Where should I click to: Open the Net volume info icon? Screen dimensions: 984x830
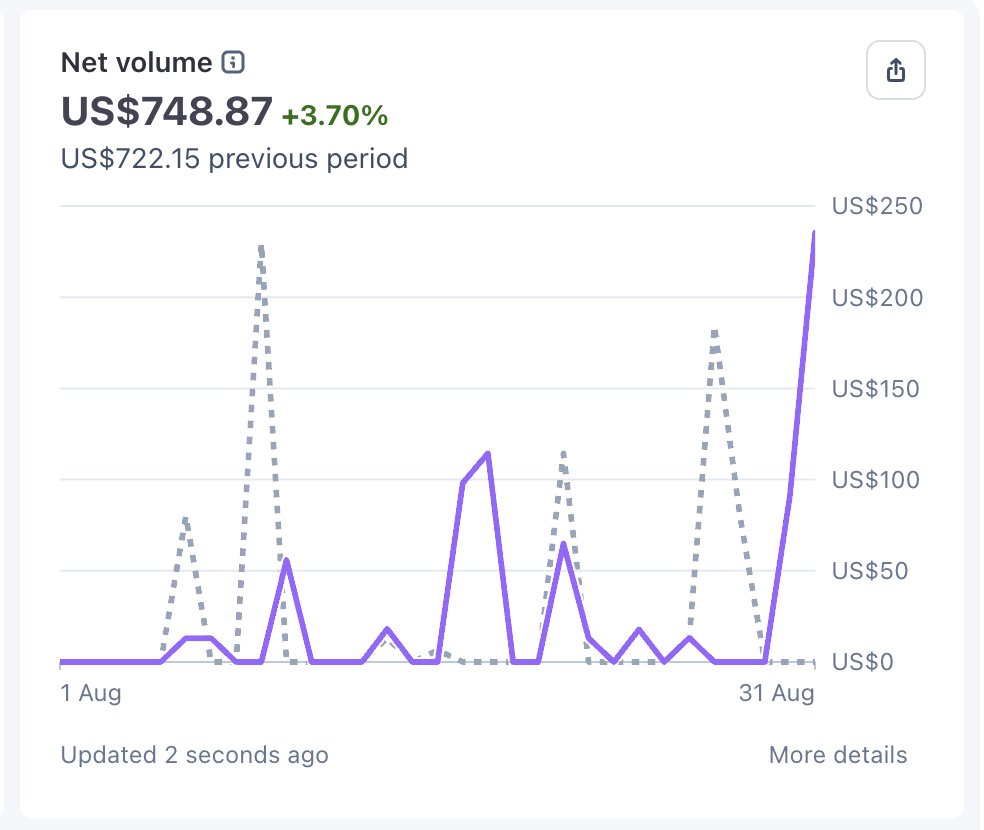233,63
